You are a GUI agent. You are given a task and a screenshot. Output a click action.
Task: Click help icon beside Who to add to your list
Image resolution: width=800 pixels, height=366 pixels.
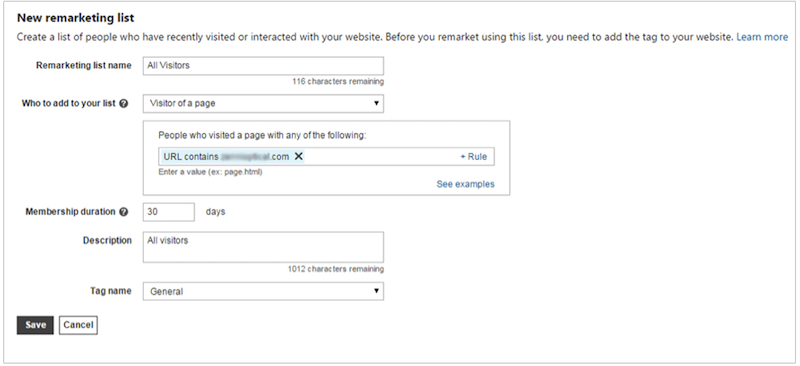point(123,104)
